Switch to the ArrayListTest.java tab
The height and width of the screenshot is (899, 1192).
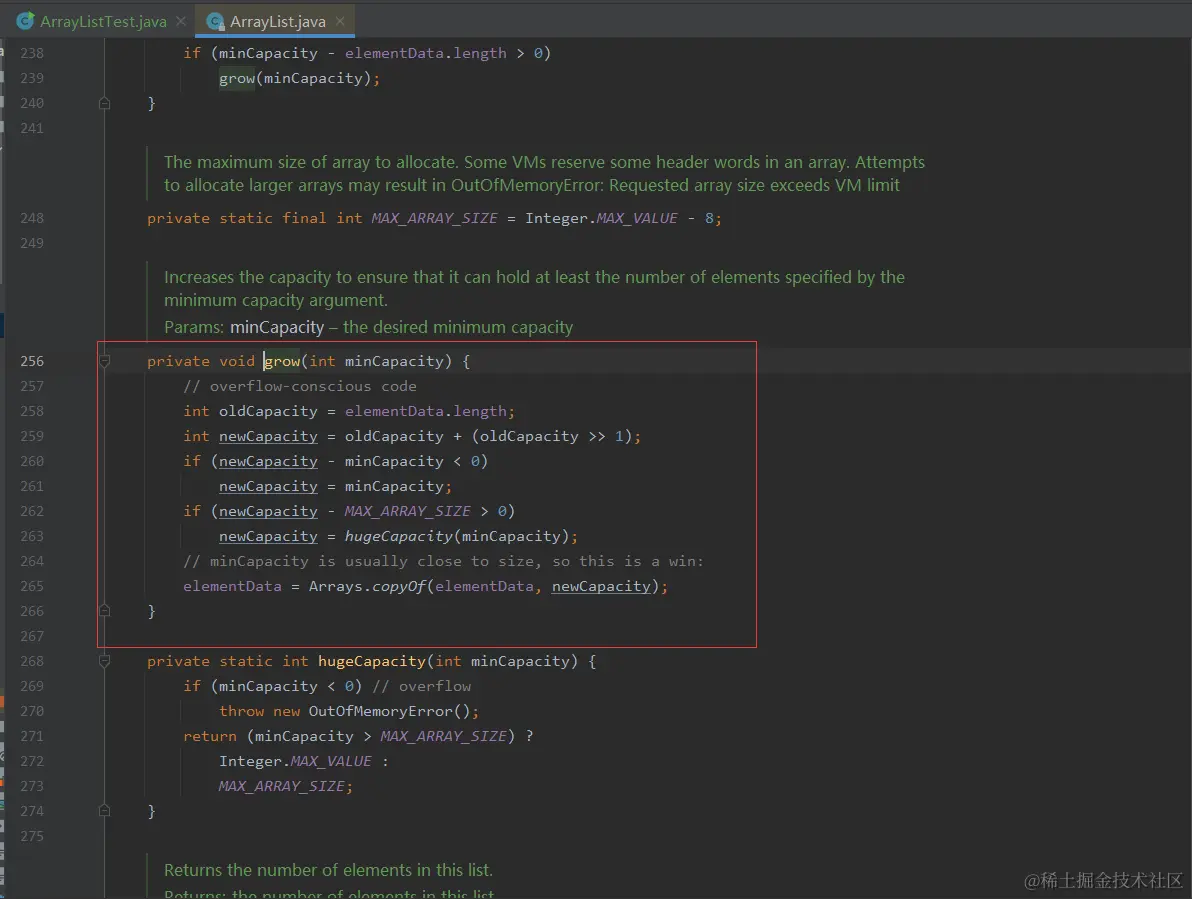click(103, 21)
